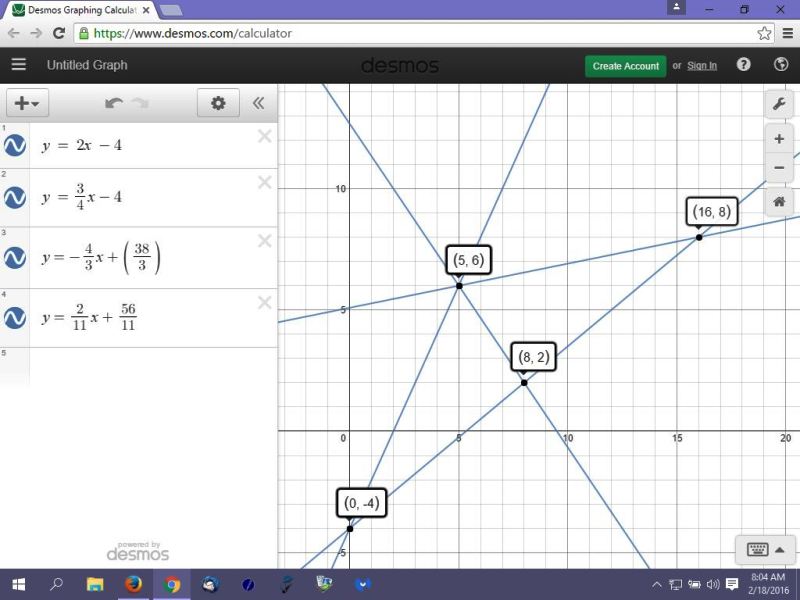Delete expression y = 2/11x + 56/11
Viewport: 800px width, 600px height.
[x=264, y=303]
